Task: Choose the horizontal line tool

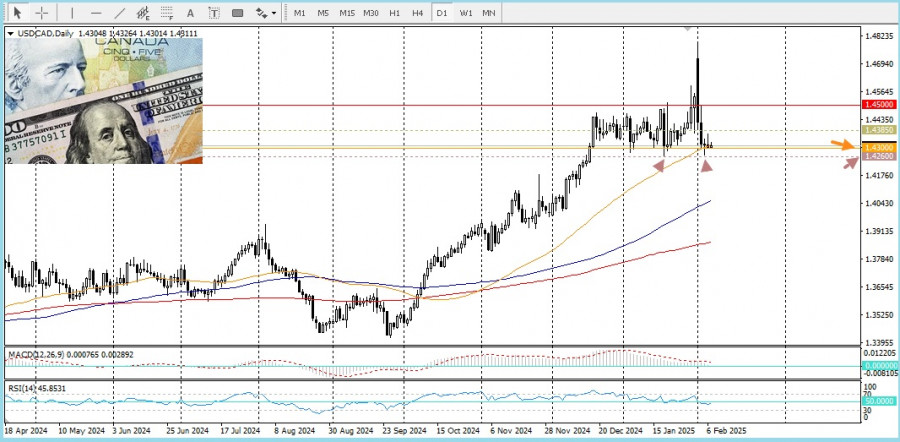Action: pyautogui.click(x=96, y=13)
